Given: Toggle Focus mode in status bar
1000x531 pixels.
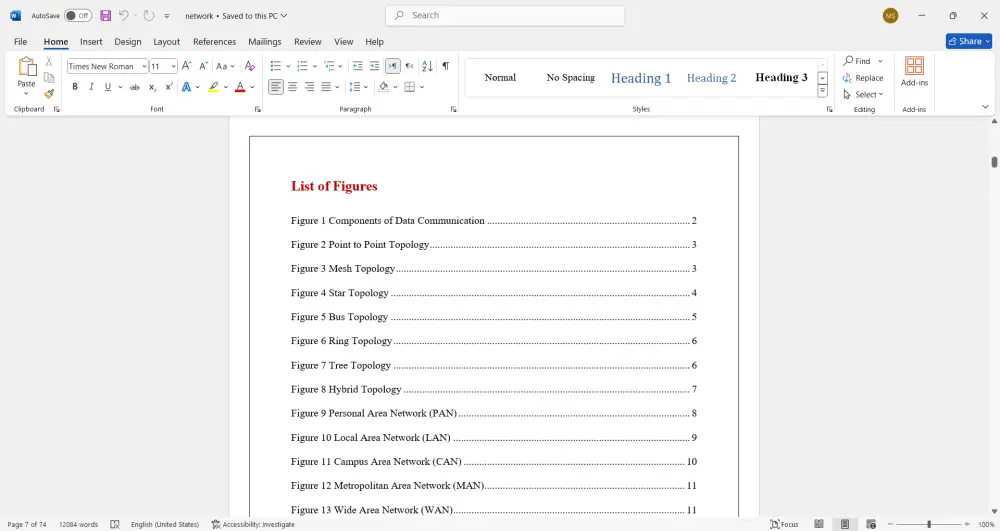Looking at the screenshot, I should click(784, 524).
